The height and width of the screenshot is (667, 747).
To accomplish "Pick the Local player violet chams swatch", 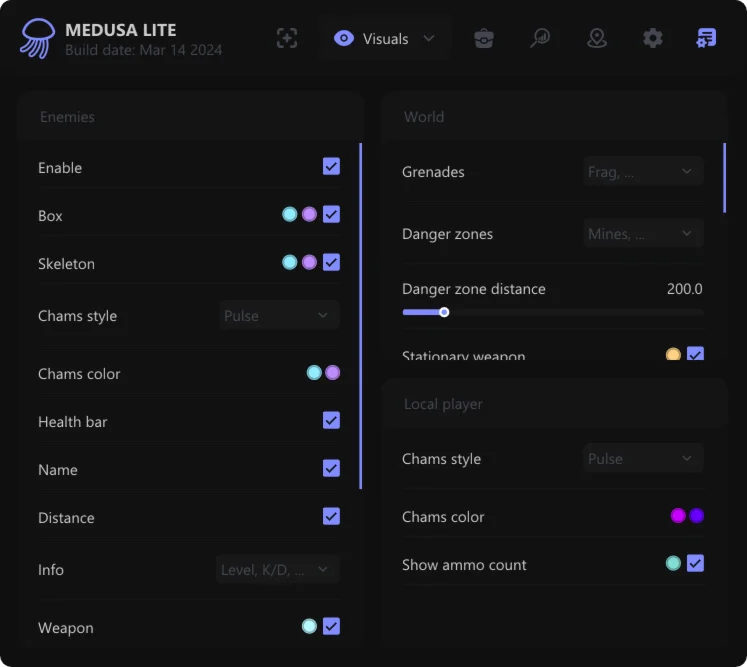I will pyautogui.click(x=697, y=515).
